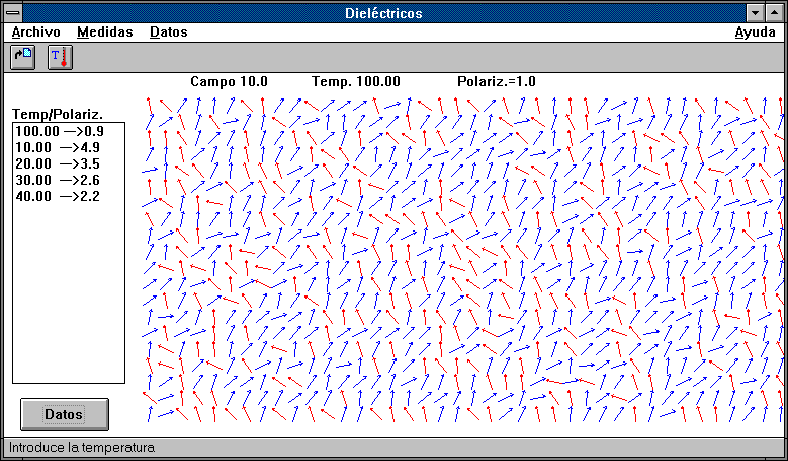Image resolution: width=788 pixels, height=461 pixels.
Task: Click the Temp. 100.00 readout
Action: [356, 81]
